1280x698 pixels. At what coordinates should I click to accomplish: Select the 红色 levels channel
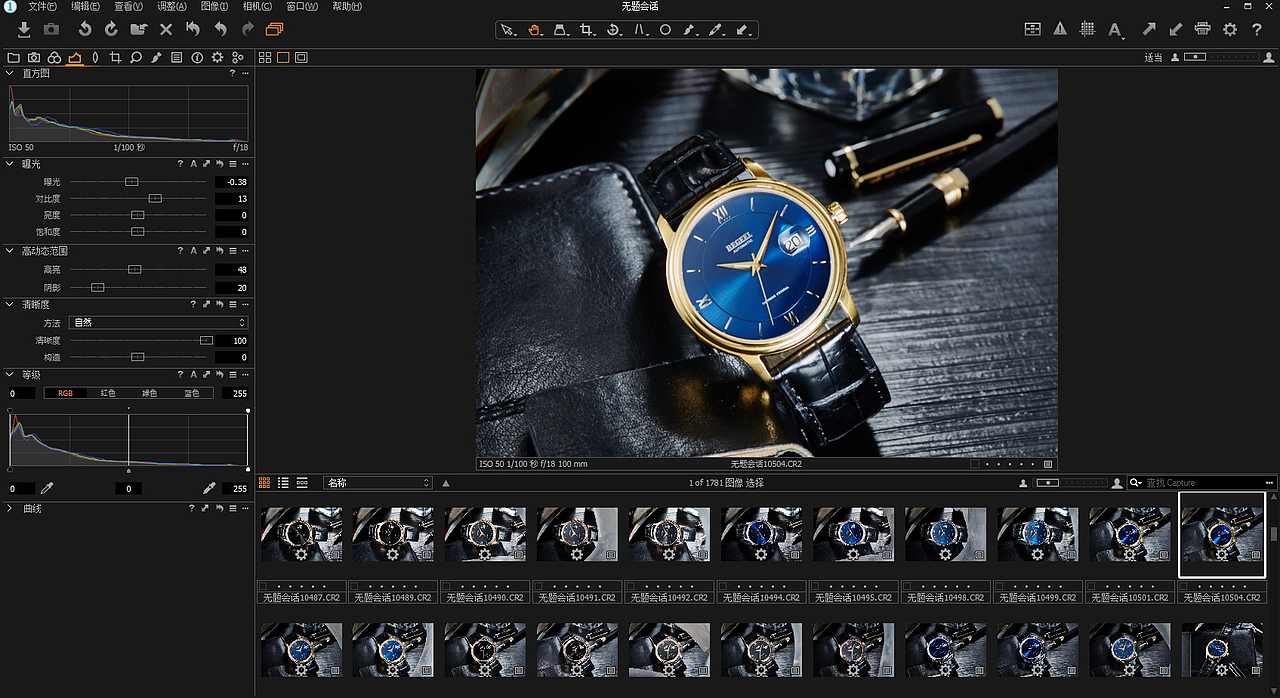(x=108, y=393)
